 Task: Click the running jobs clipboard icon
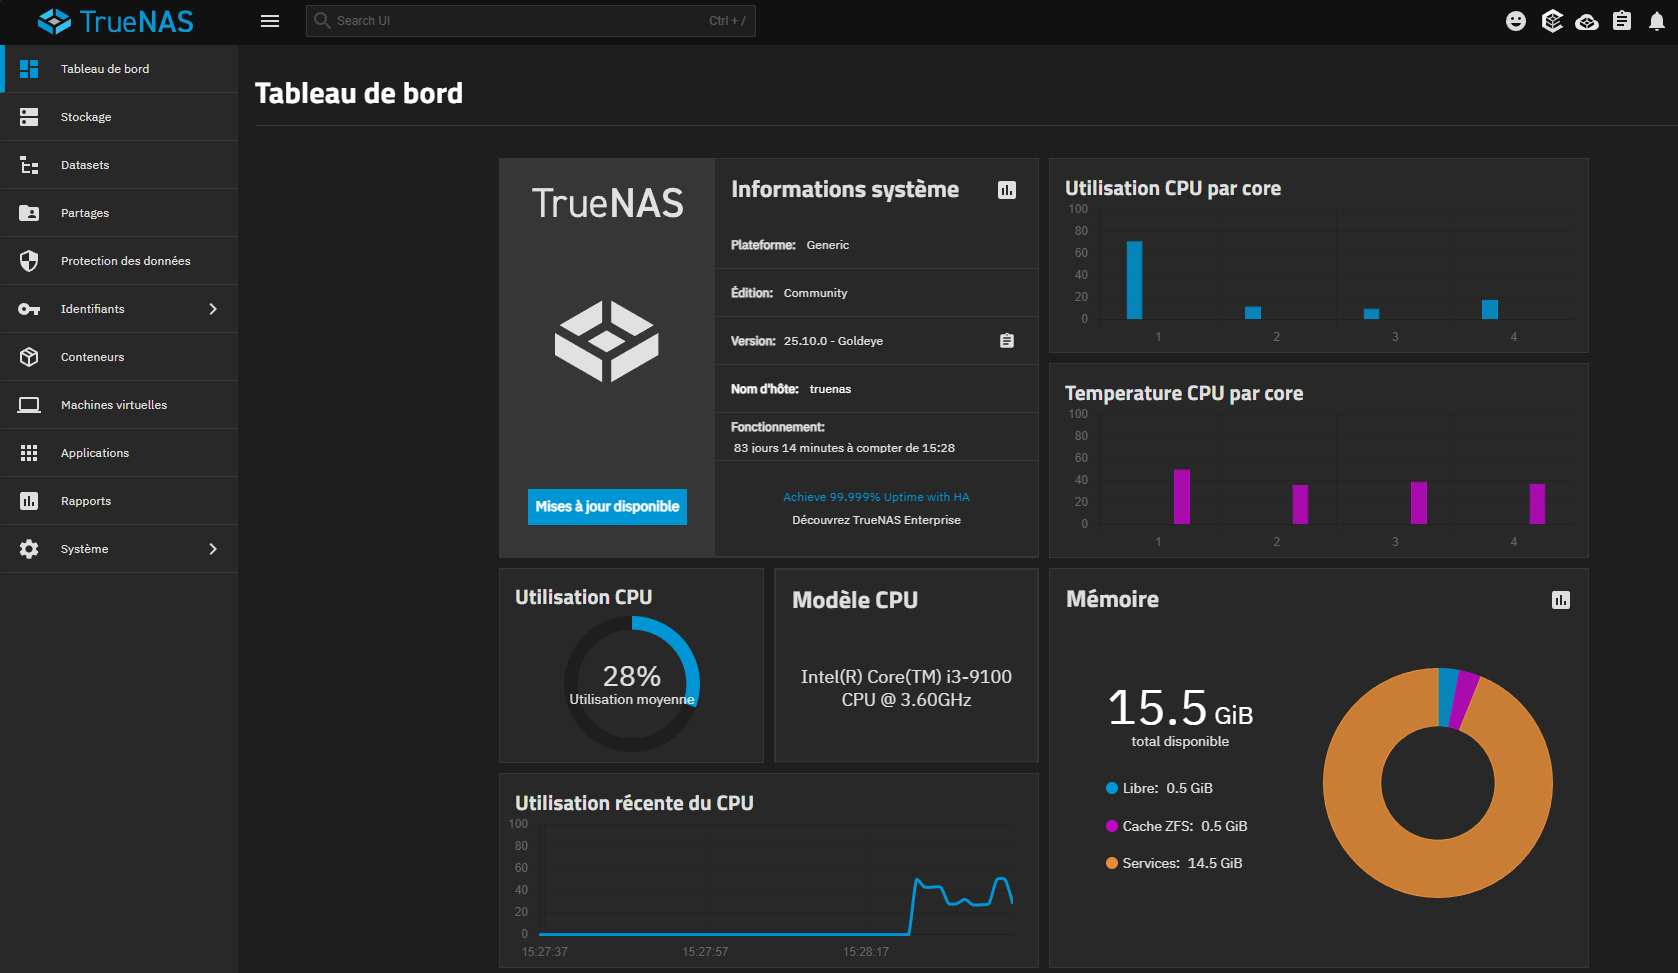tap(1622, 20)
